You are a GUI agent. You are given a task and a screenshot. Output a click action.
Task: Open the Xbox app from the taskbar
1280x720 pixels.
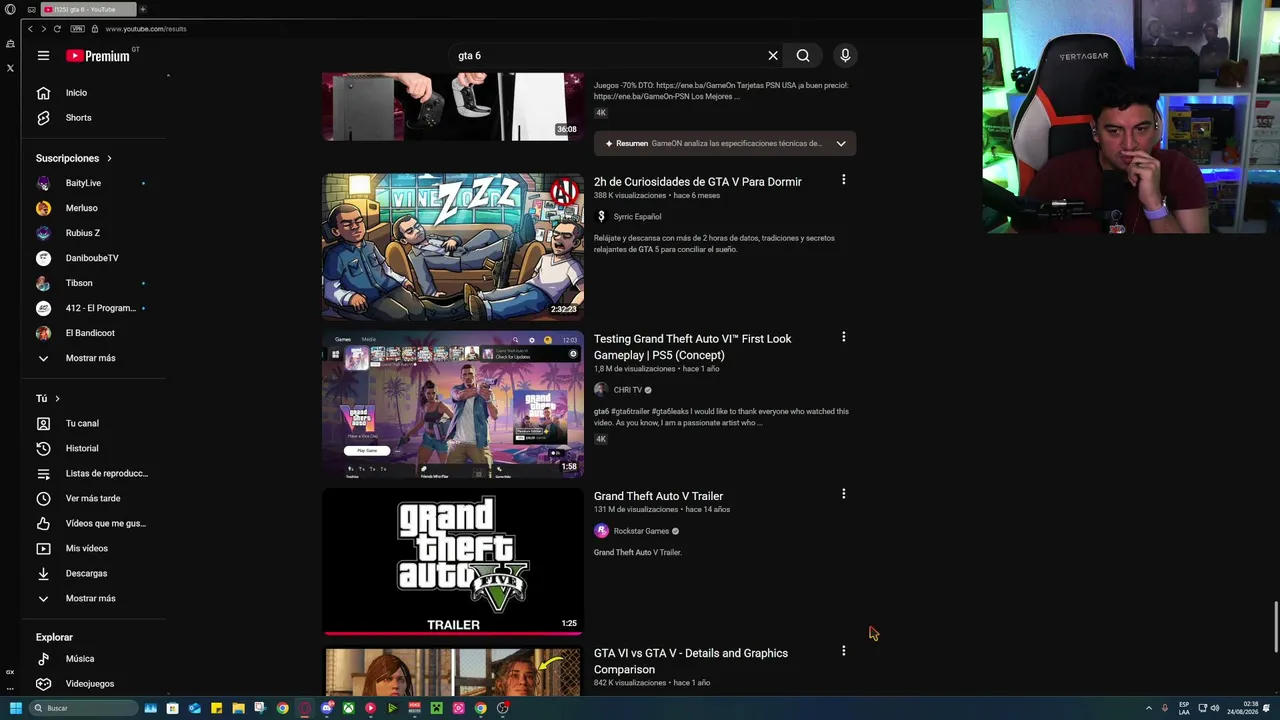tap(348, 708)
